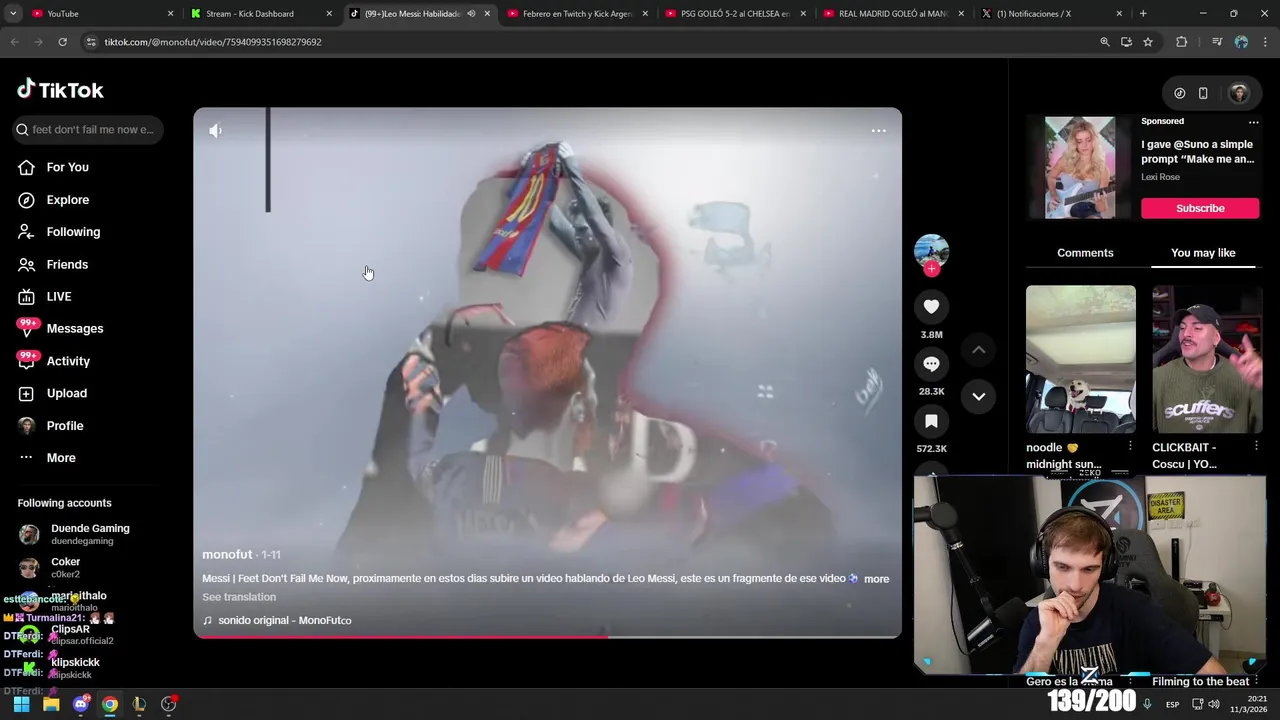This screenshot has width=1280, height=720.
Task: Open File Explorer from the taskbar
Action: [51, 704]
